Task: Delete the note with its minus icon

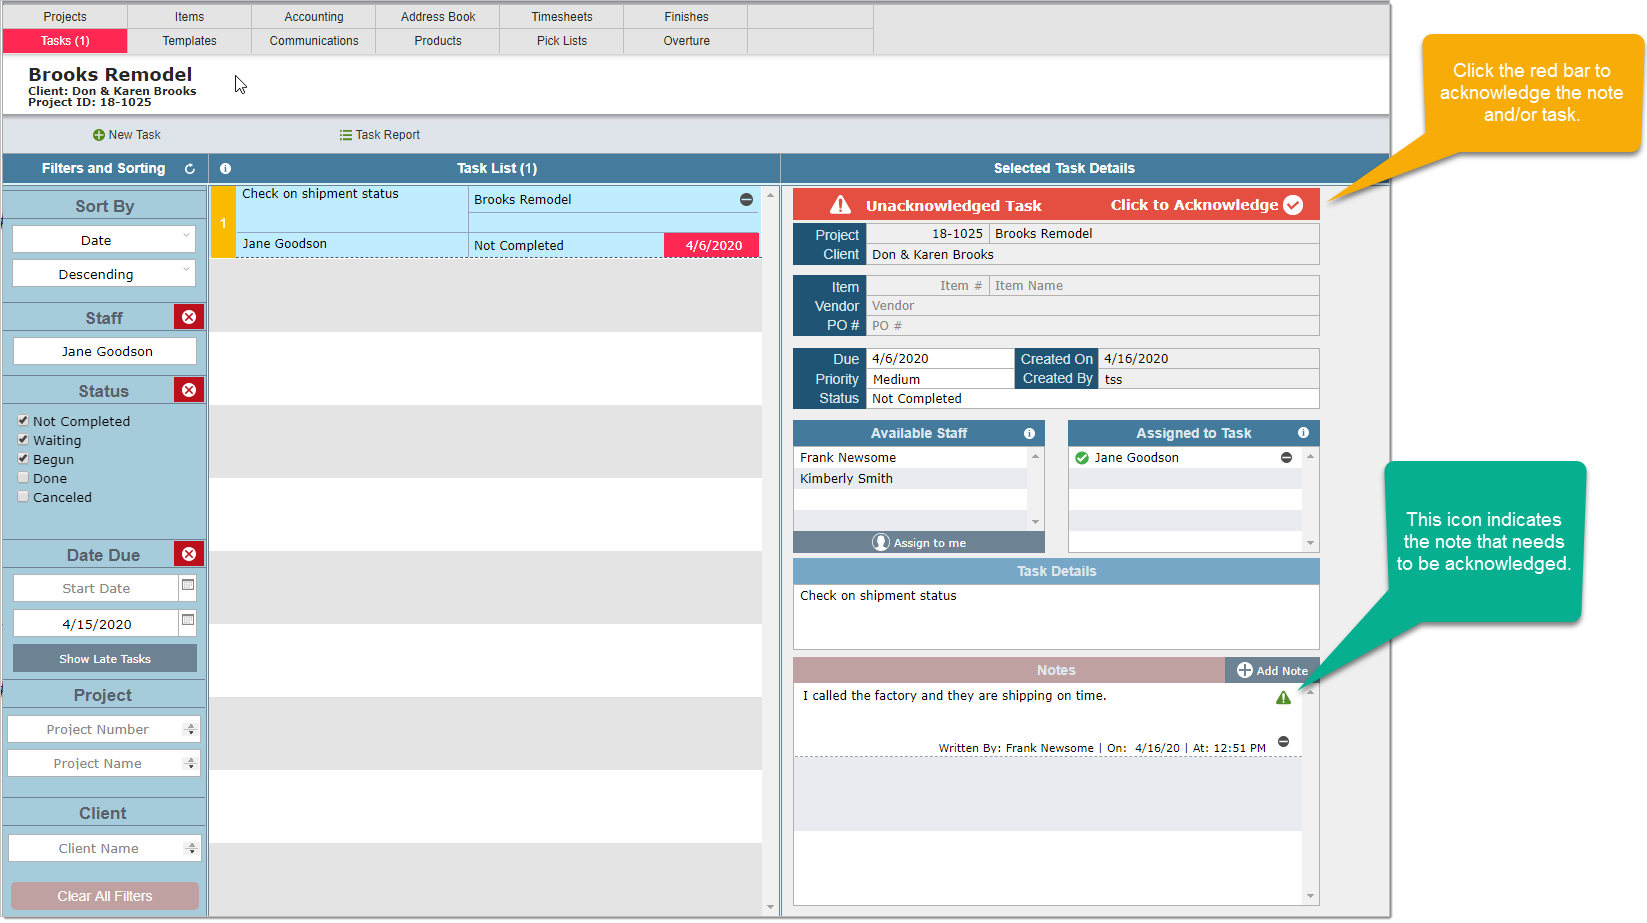Action: (1283, 742)
